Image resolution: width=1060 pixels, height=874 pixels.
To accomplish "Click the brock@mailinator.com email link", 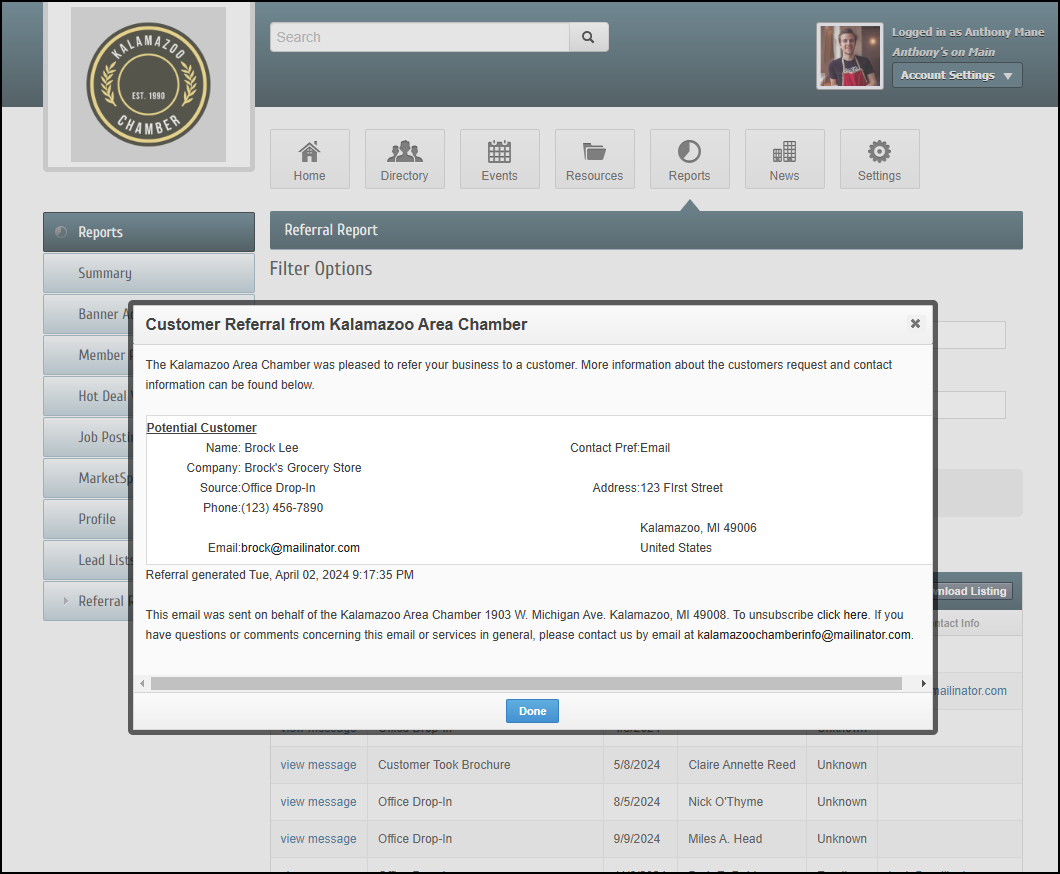I will [x=300, y=548].
